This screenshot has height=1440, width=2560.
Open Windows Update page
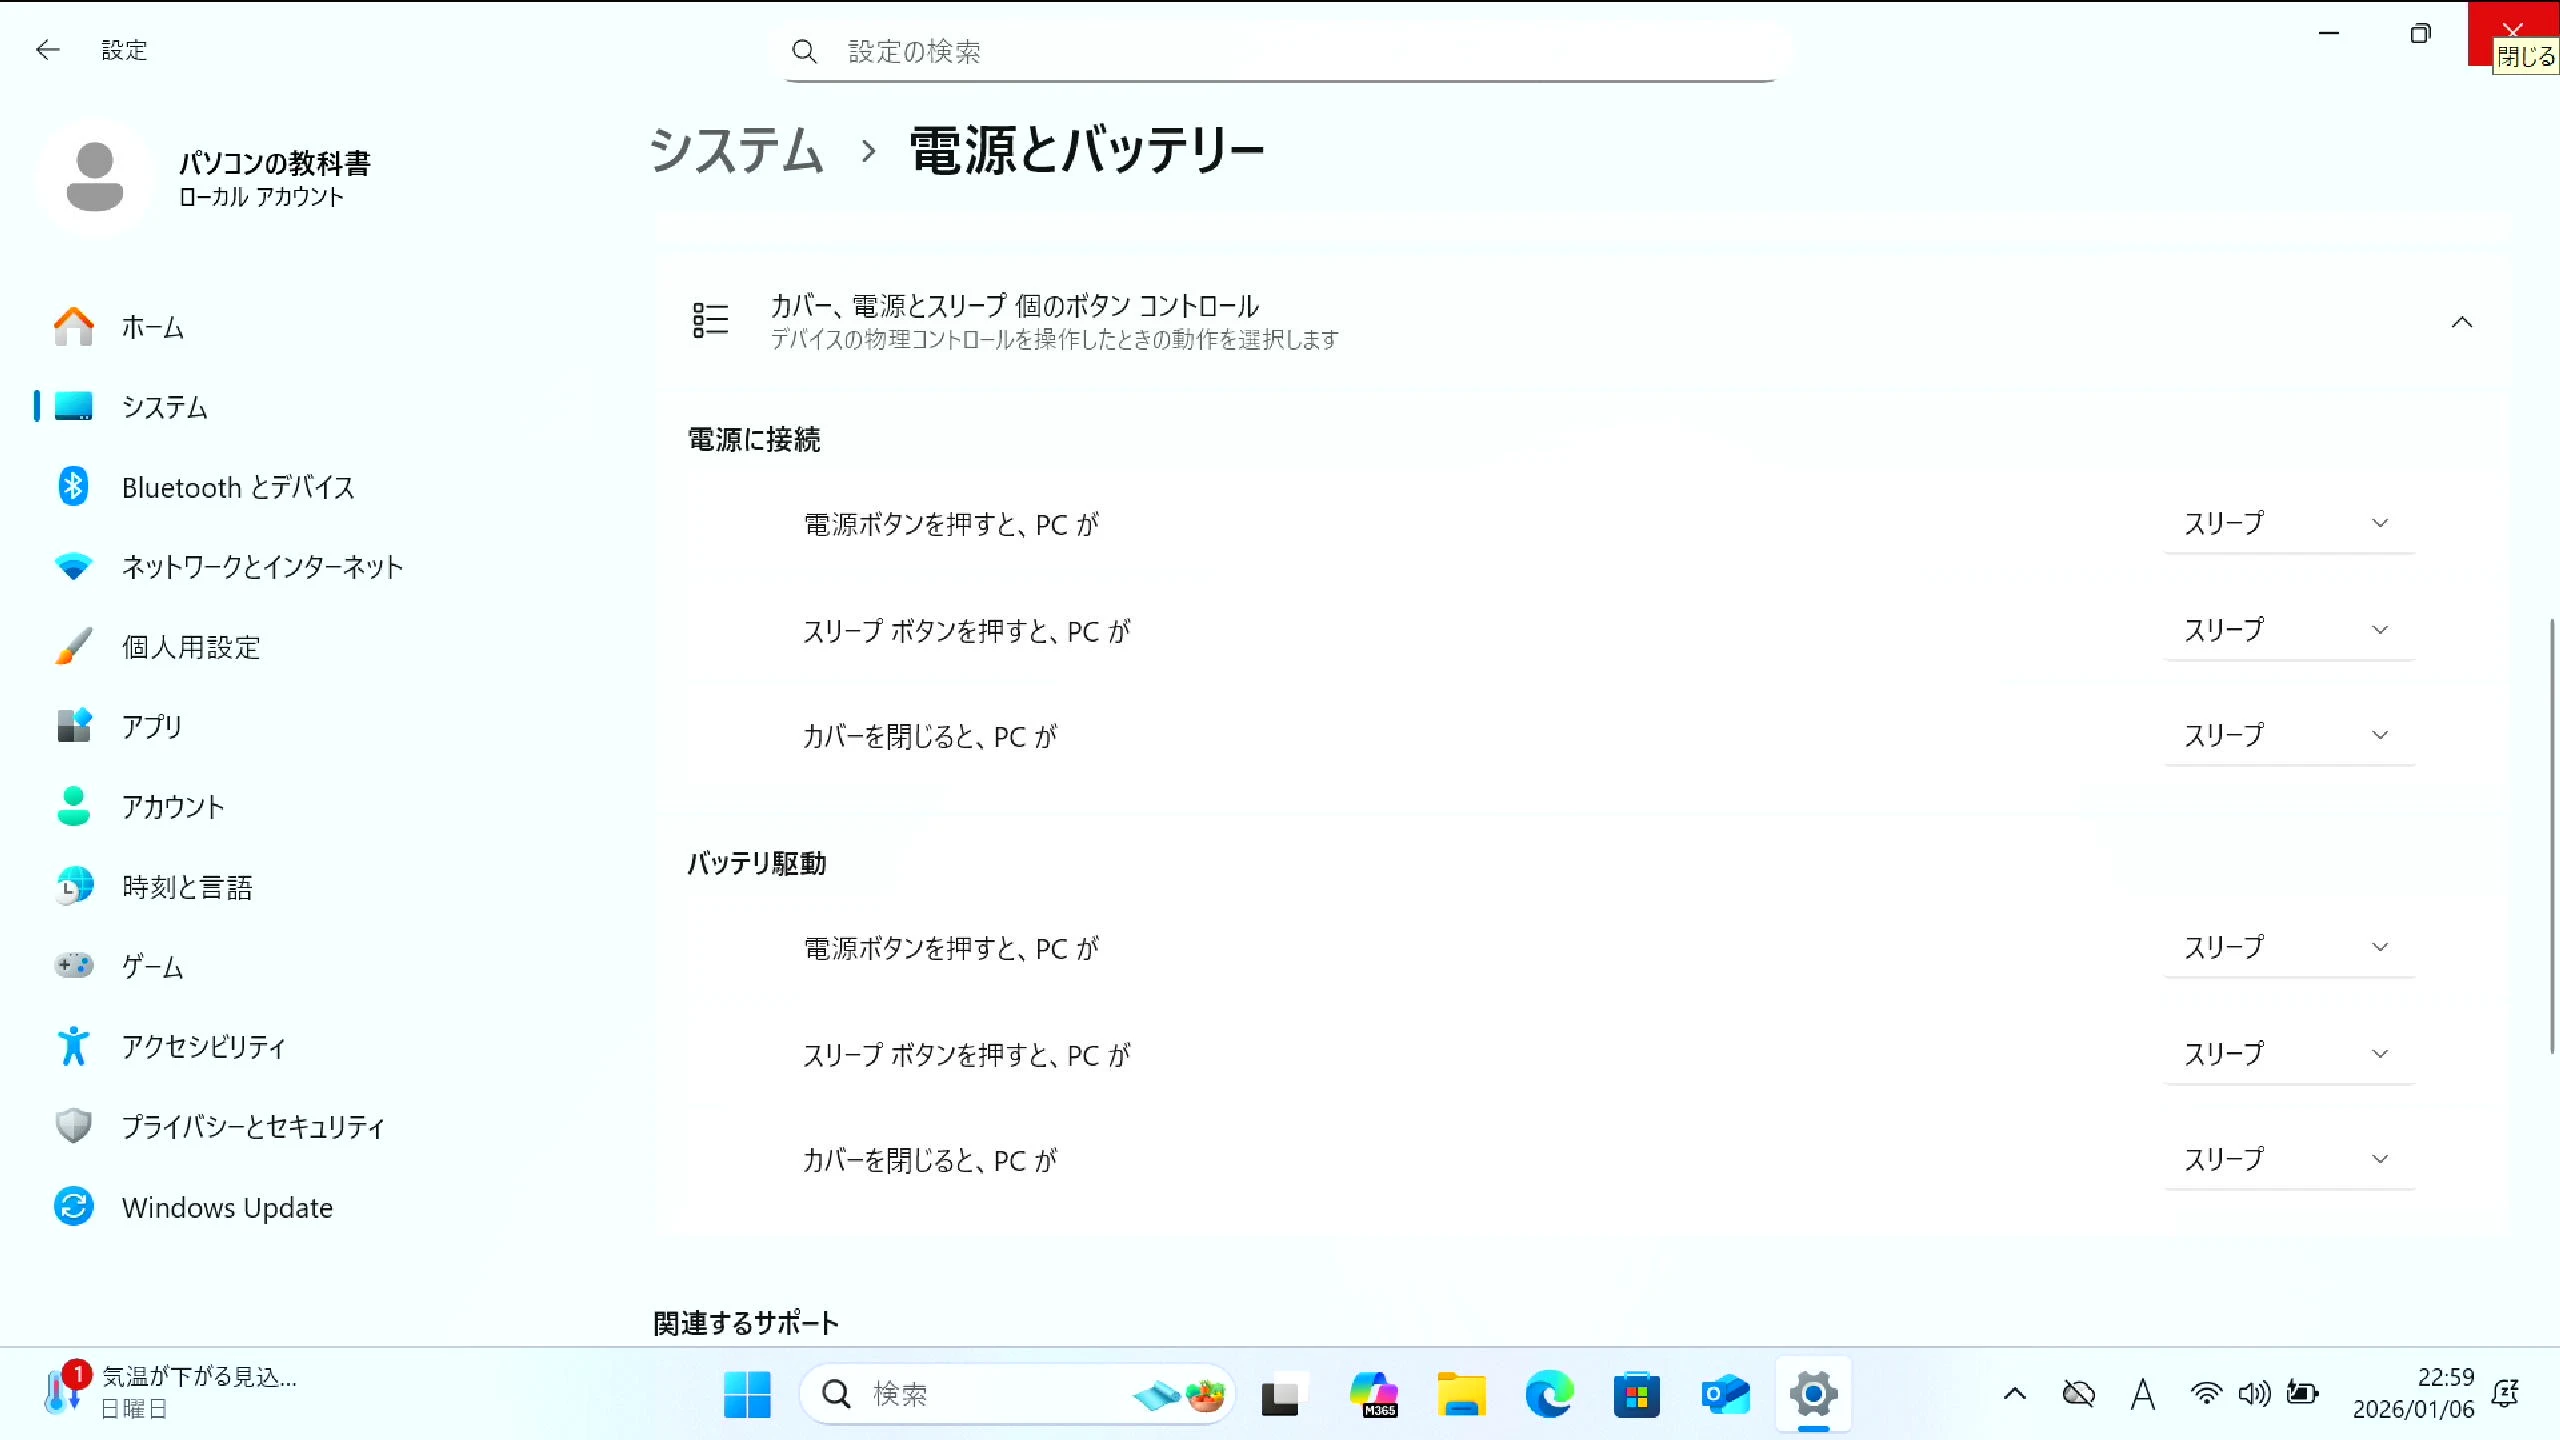(227, 1207)
